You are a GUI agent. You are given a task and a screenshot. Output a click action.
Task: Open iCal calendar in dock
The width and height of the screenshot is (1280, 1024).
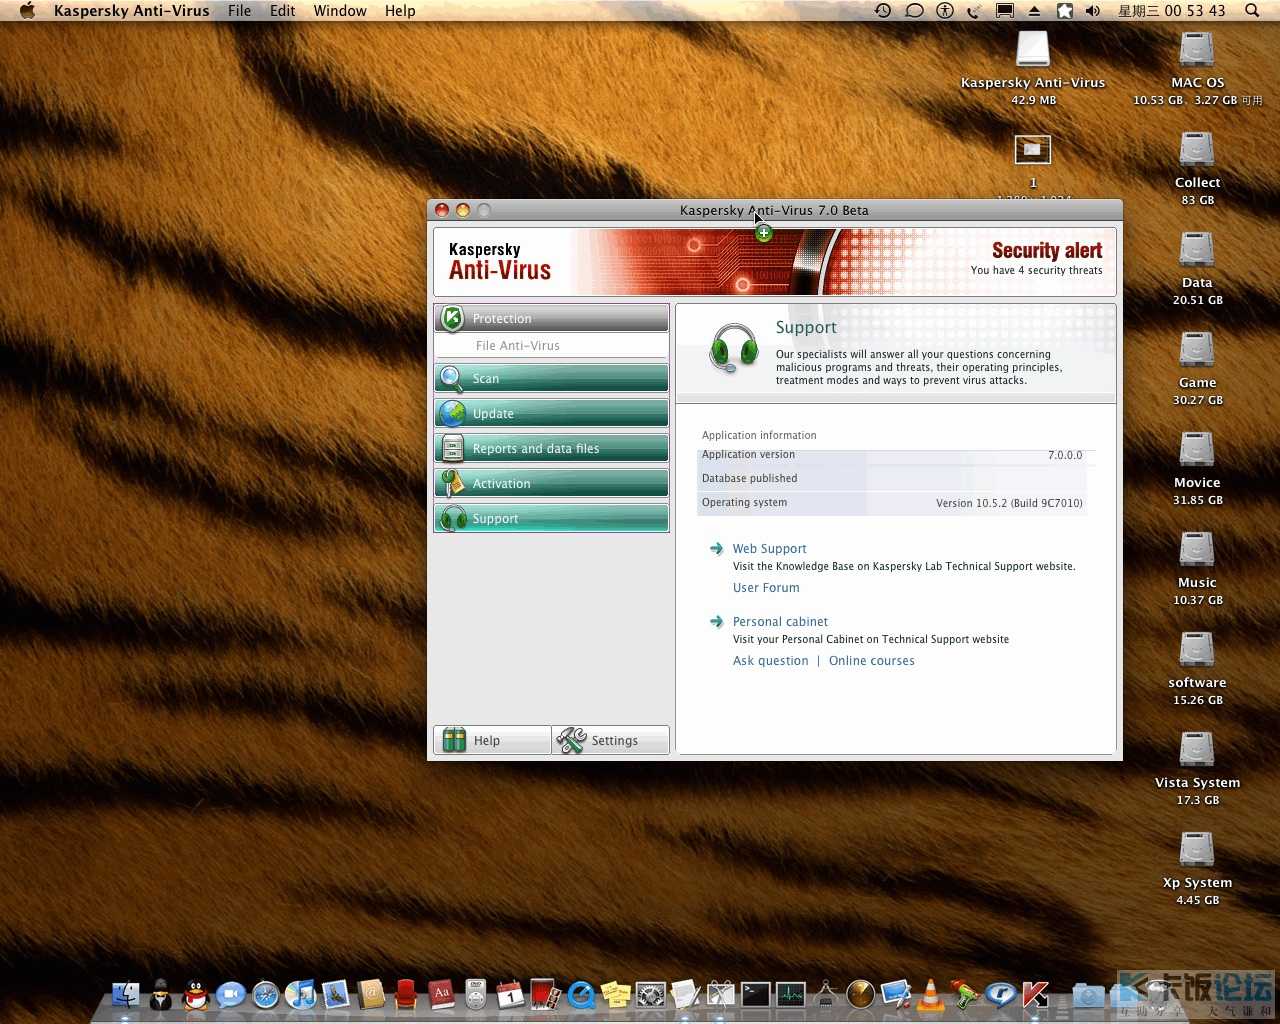tap(510, 994)
